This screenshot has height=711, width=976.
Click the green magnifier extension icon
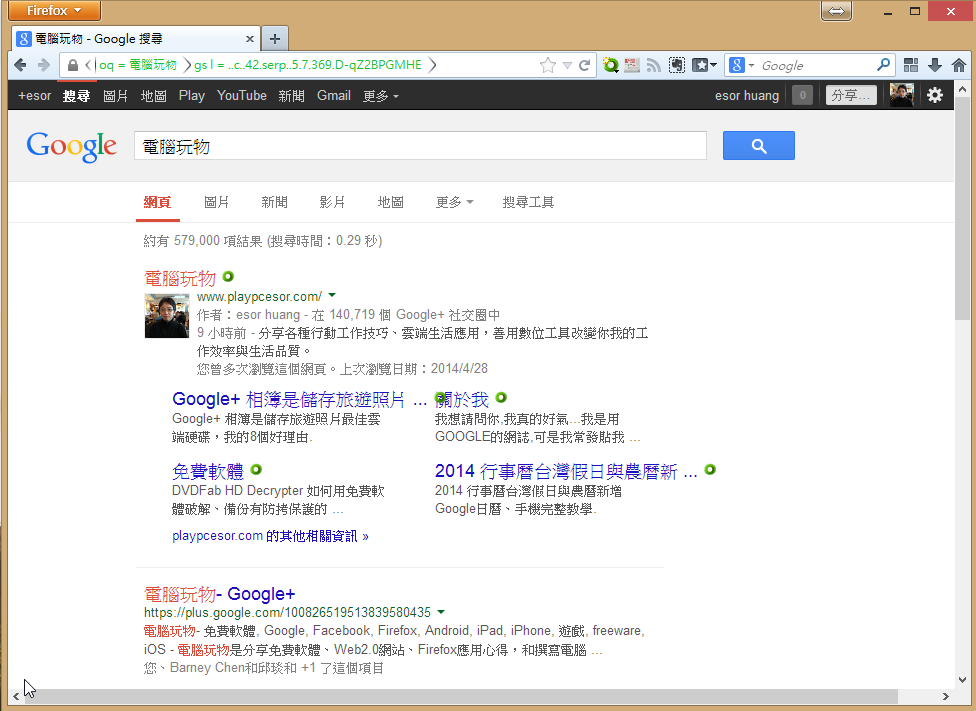click(611, 65)
